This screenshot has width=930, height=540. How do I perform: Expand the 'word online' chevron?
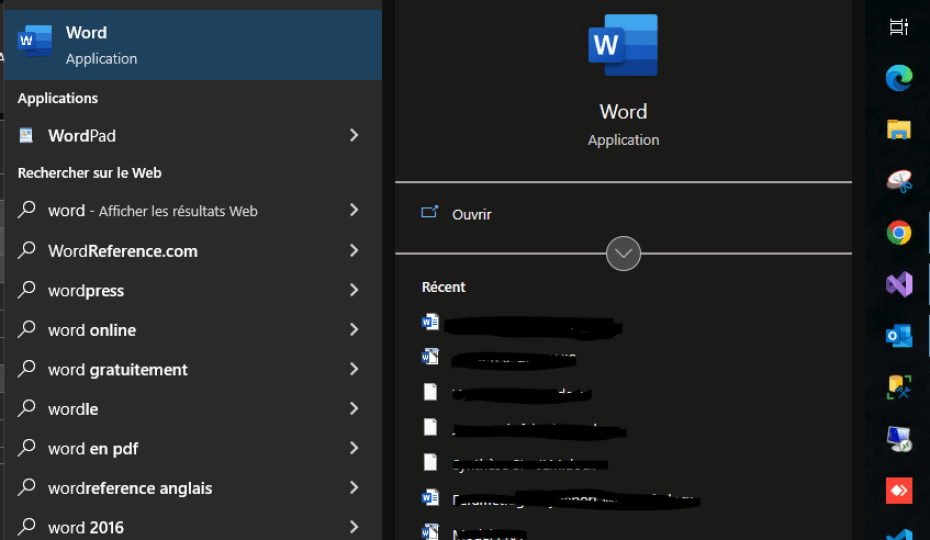pos(354,329)
